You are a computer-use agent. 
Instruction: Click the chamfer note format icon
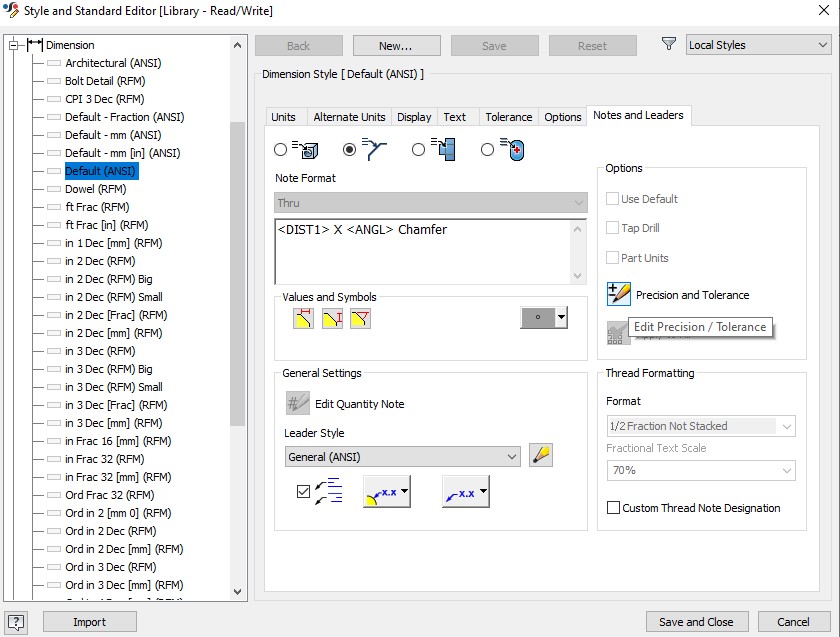pyautogui.click(x=374, y=149)
